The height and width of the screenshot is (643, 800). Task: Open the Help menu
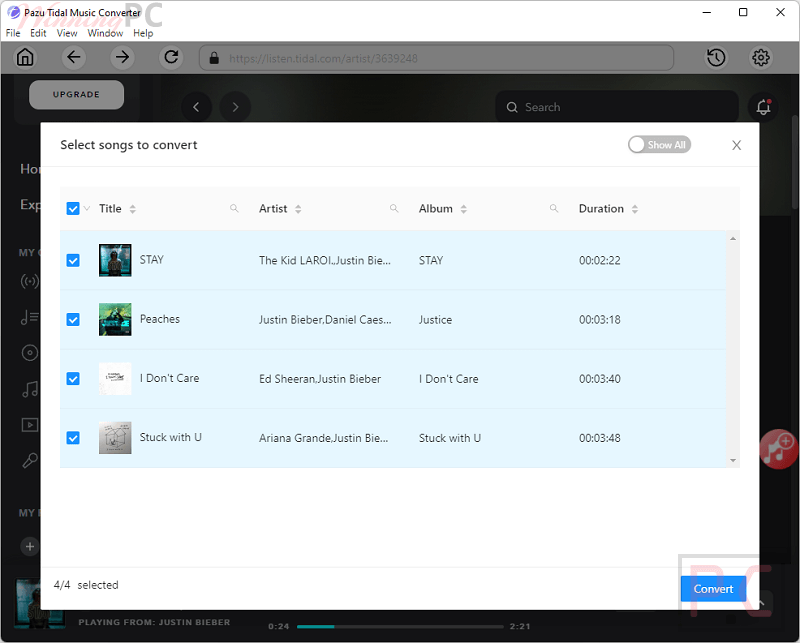point(143,33)
